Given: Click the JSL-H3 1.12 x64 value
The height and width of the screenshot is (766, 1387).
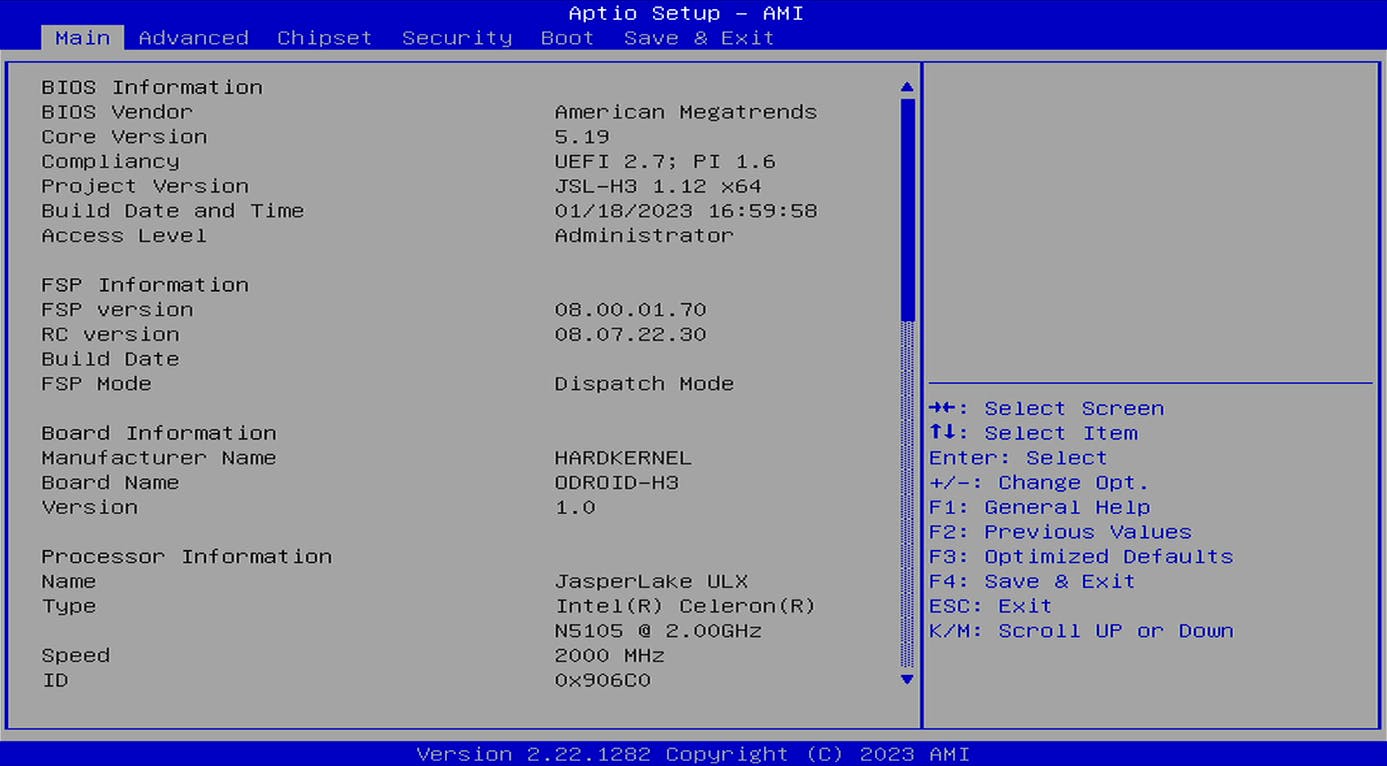Looking at the screenshot, I should point(658,186).
